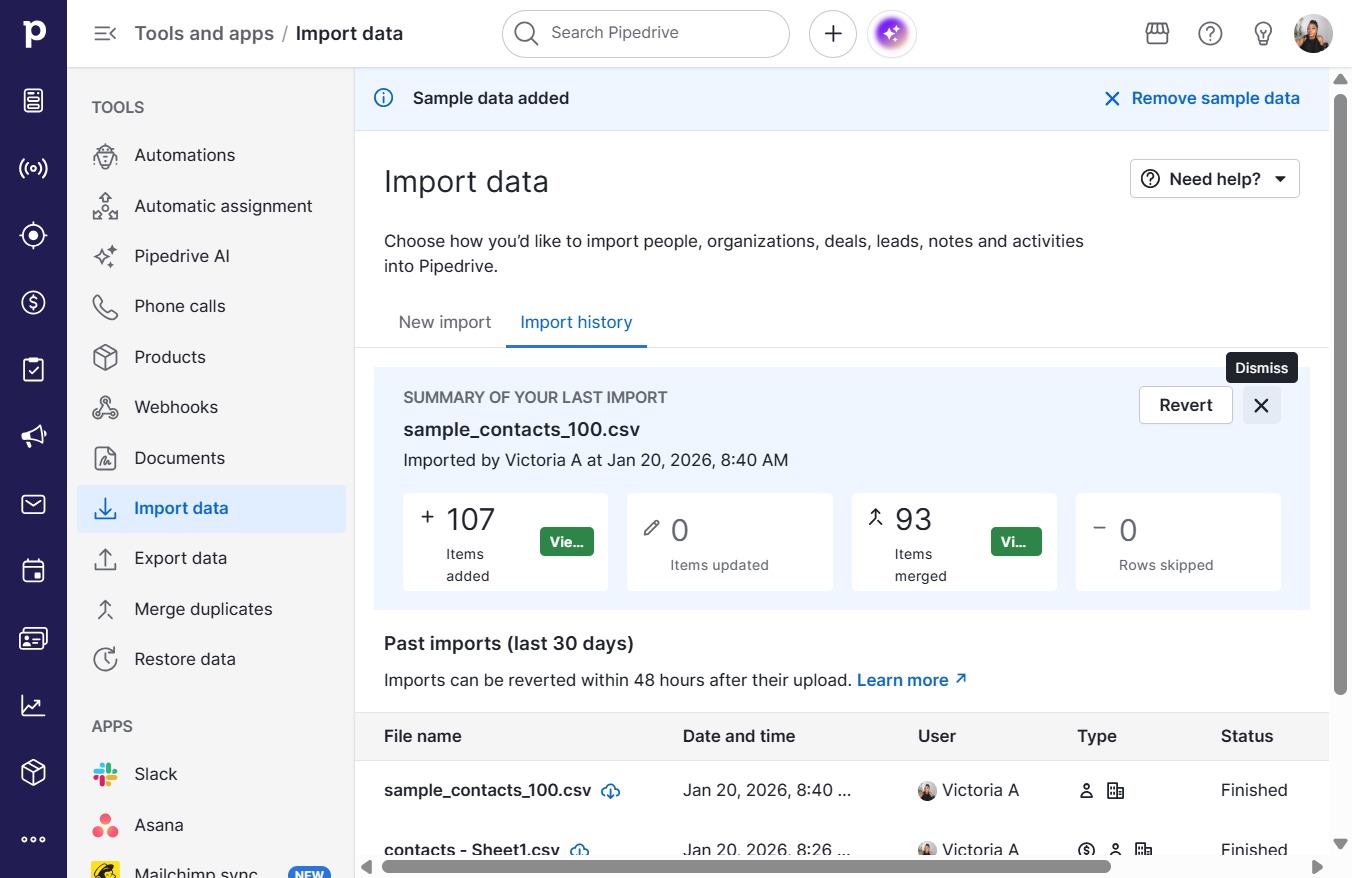The width and height of the screenshot is (1352, 878).
Task: Expand the Need help? dropdown
Action: tap(1215, 179)
